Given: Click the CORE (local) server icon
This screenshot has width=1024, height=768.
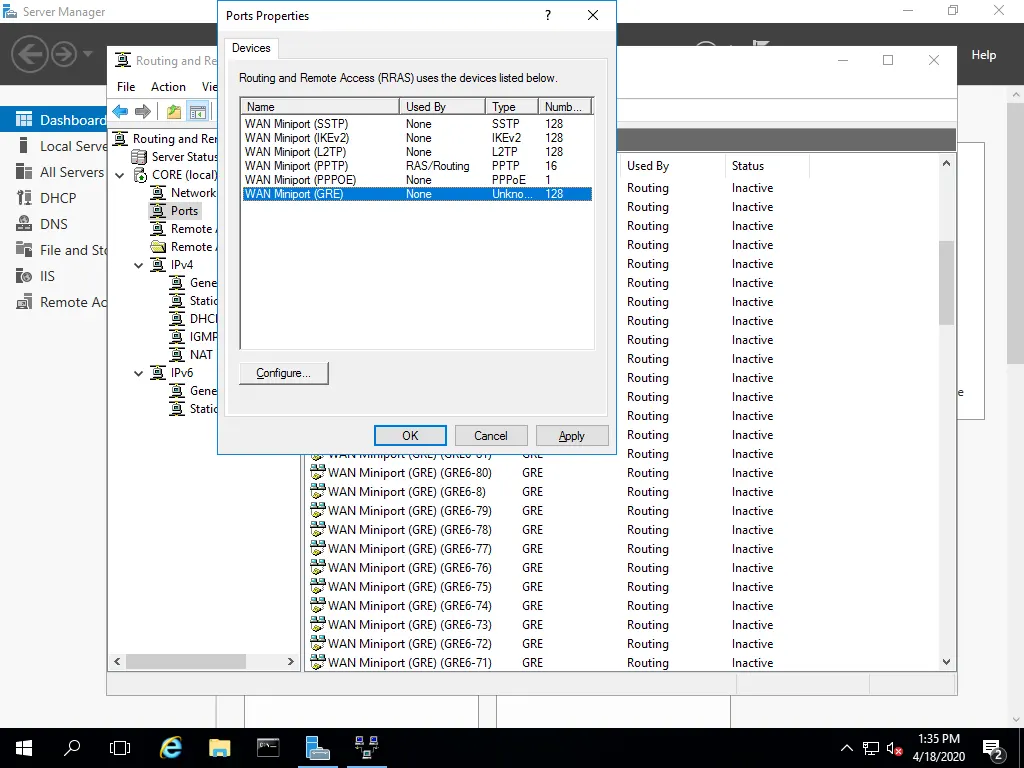Looking at the screenshot, I should pyautogui.click(x=140, y=175).
